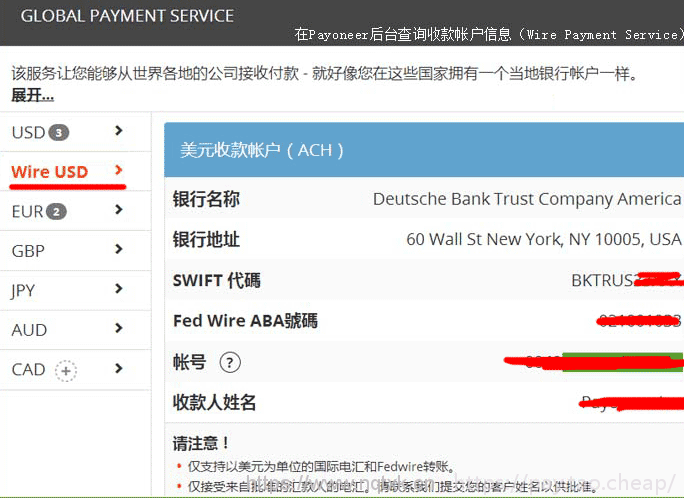This screenshot has height=498, width=684.
Task: Select the JPY currency tab
Action: pyautogui.click(x=24, y=290)
